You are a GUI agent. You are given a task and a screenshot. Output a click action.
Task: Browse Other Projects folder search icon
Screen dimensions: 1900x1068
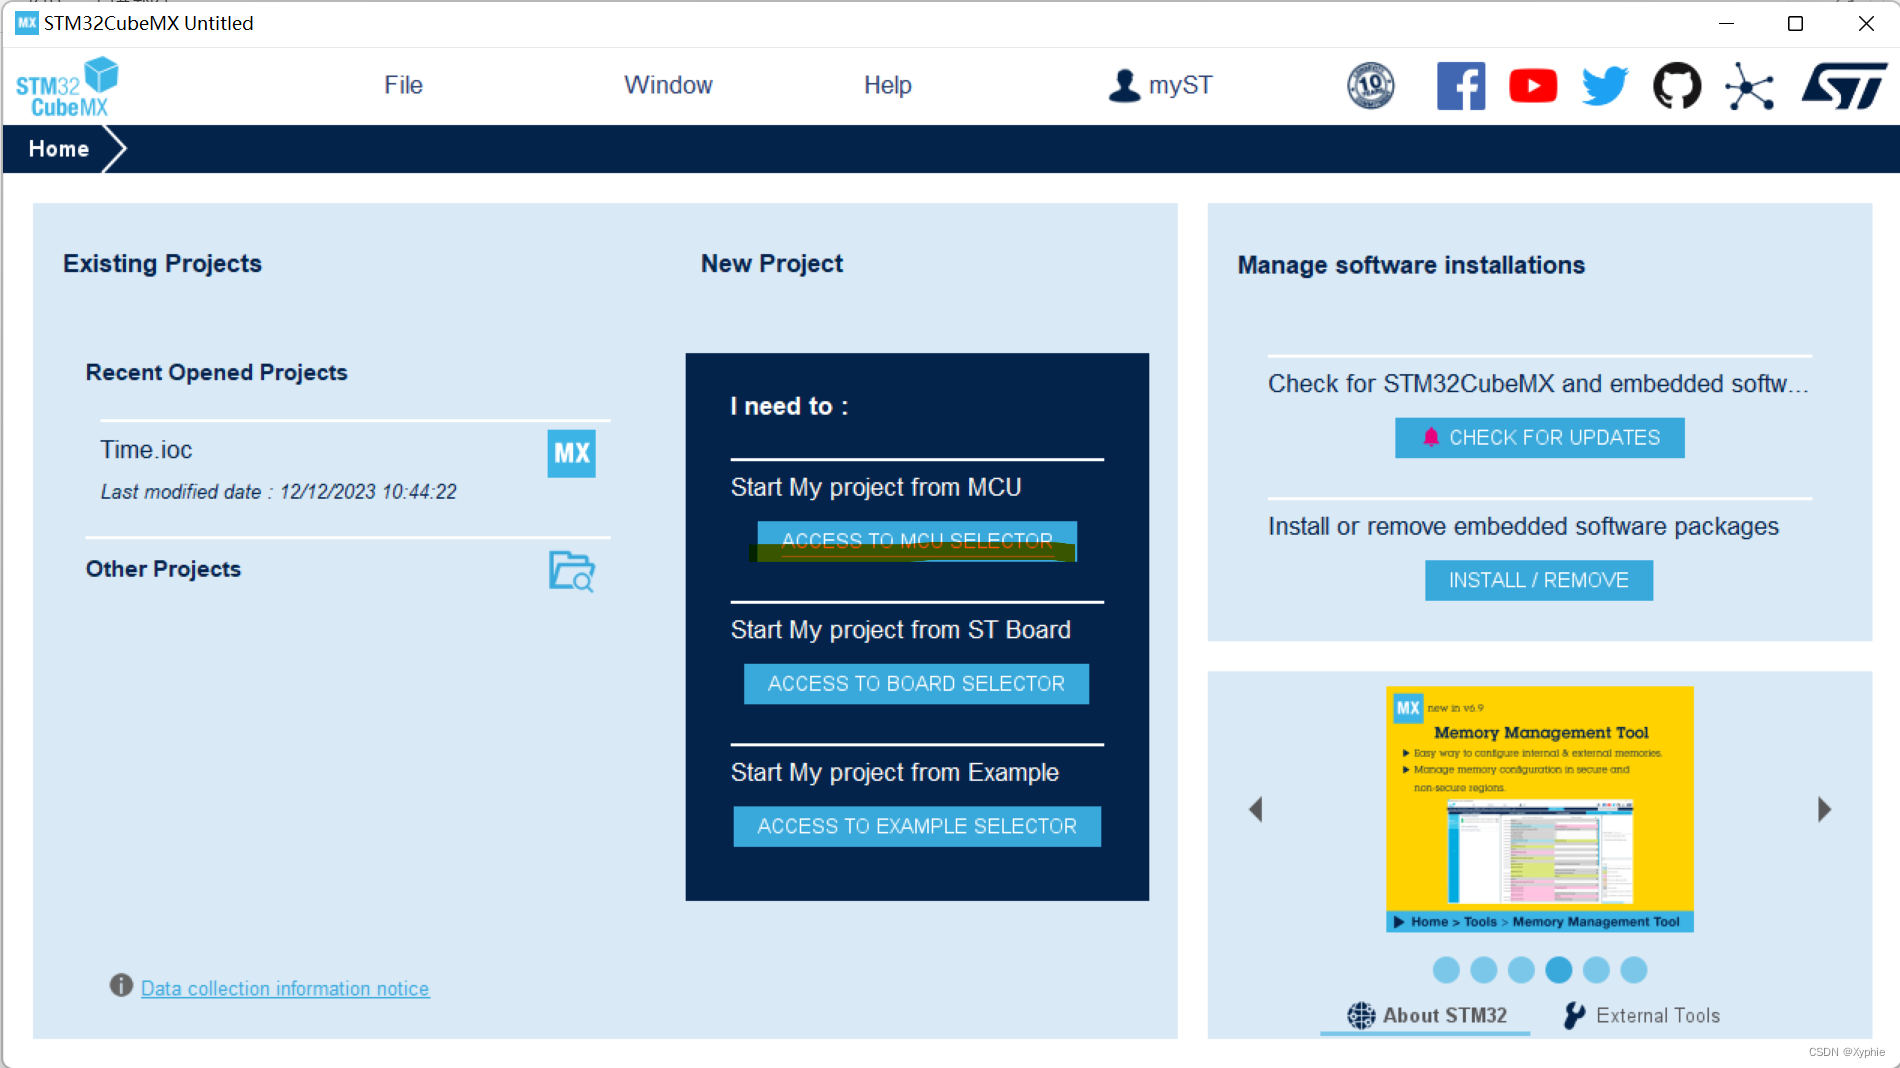[x=572, y=571]
